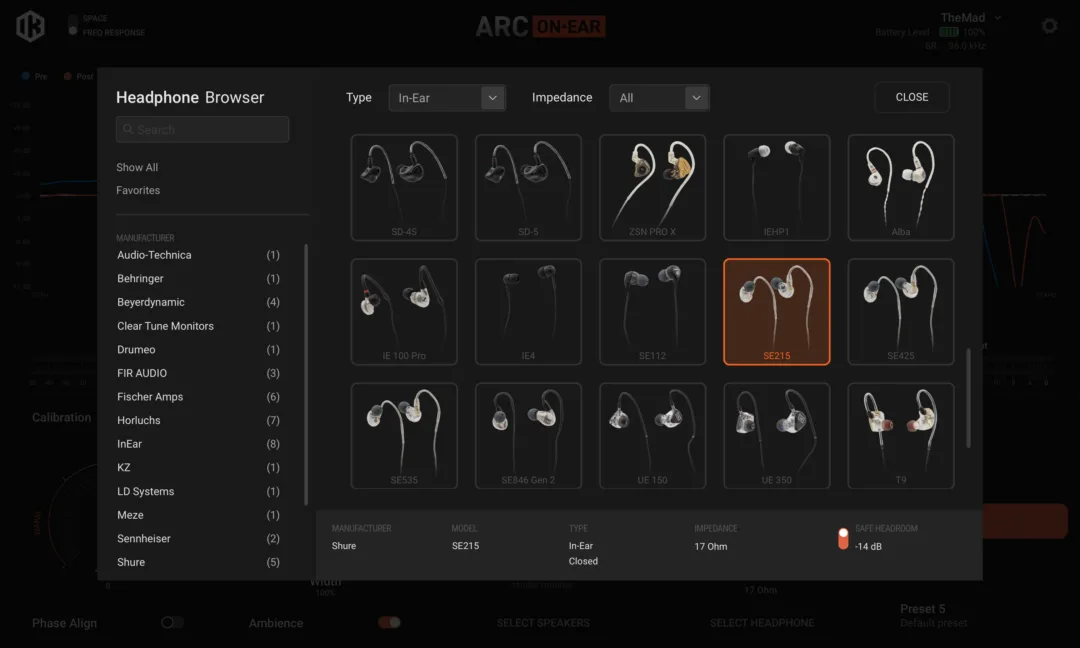Click into the Search field
Viewport: 1080px width, 648px height.
pos(202,129)
